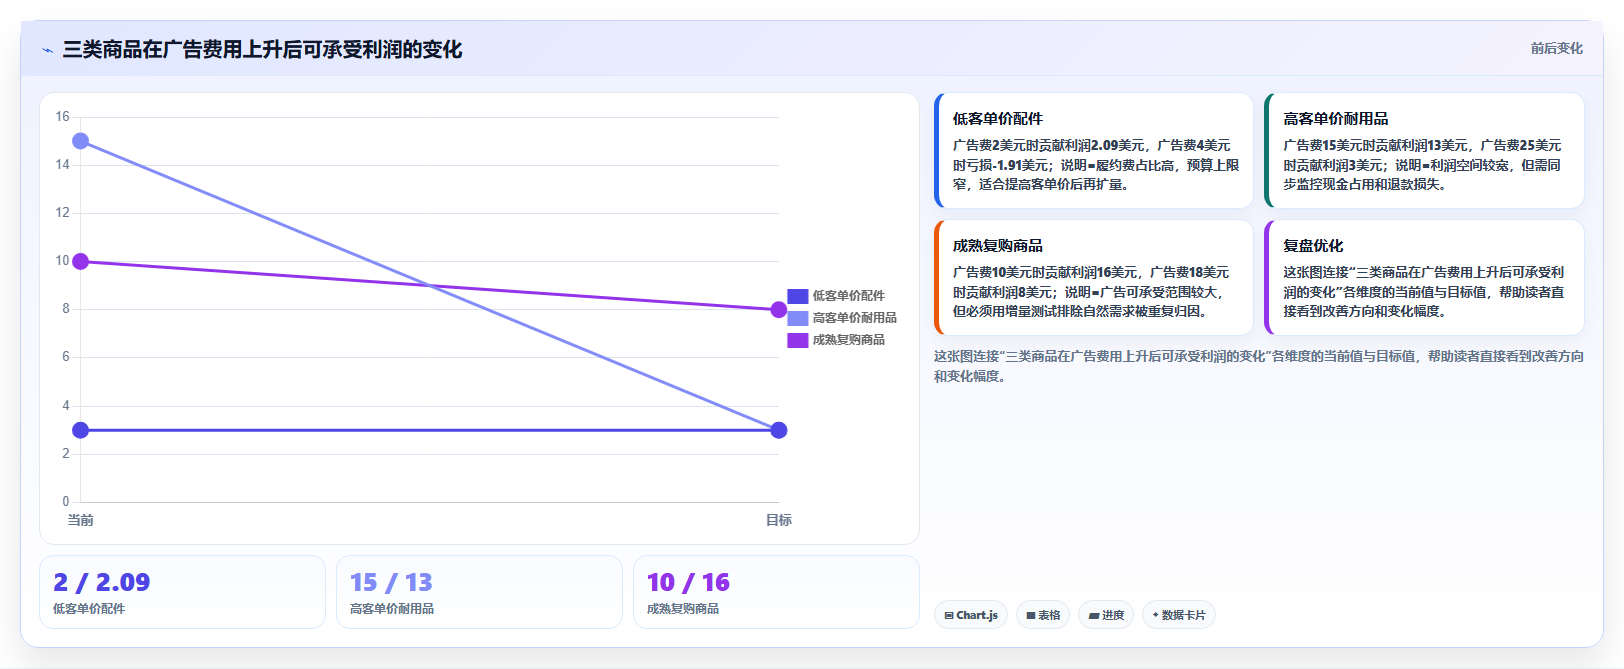Click the Chart.js tag chip
Image resolution: width=1624 pixels, height=669 pixels.
click(x=971, y=615)
